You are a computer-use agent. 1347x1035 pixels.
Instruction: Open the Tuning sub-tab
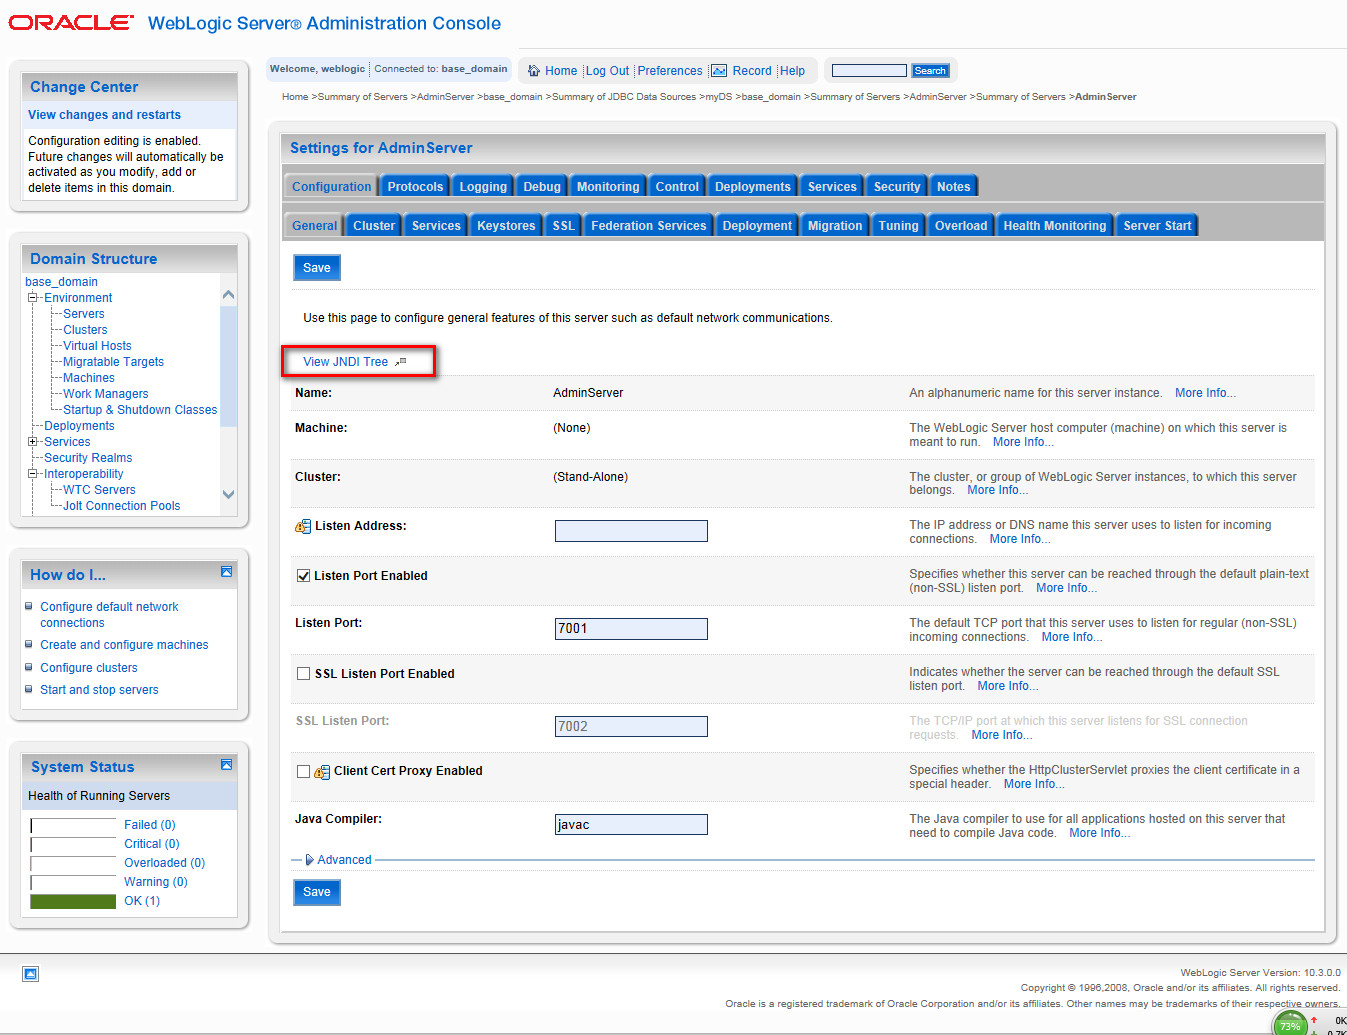898,226
